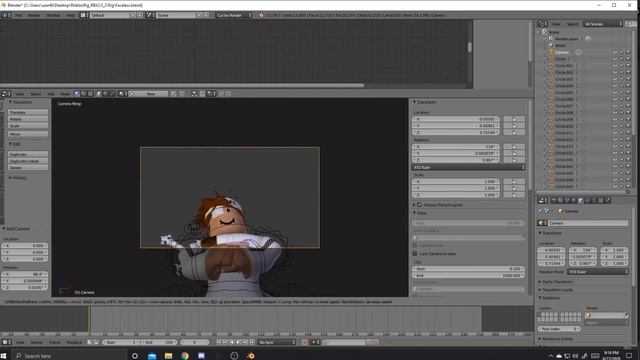Open the Cycles Render engine dropdown

pyautogui.click(x=234, y=15)
